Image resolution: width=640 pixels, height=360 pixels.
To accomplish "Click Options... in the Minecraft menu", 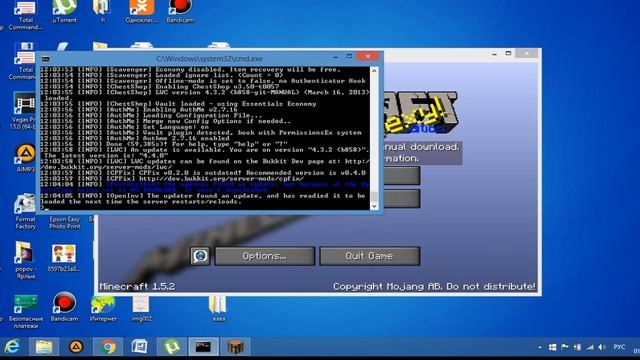I will pyautogui.click(x=264, y=256).
